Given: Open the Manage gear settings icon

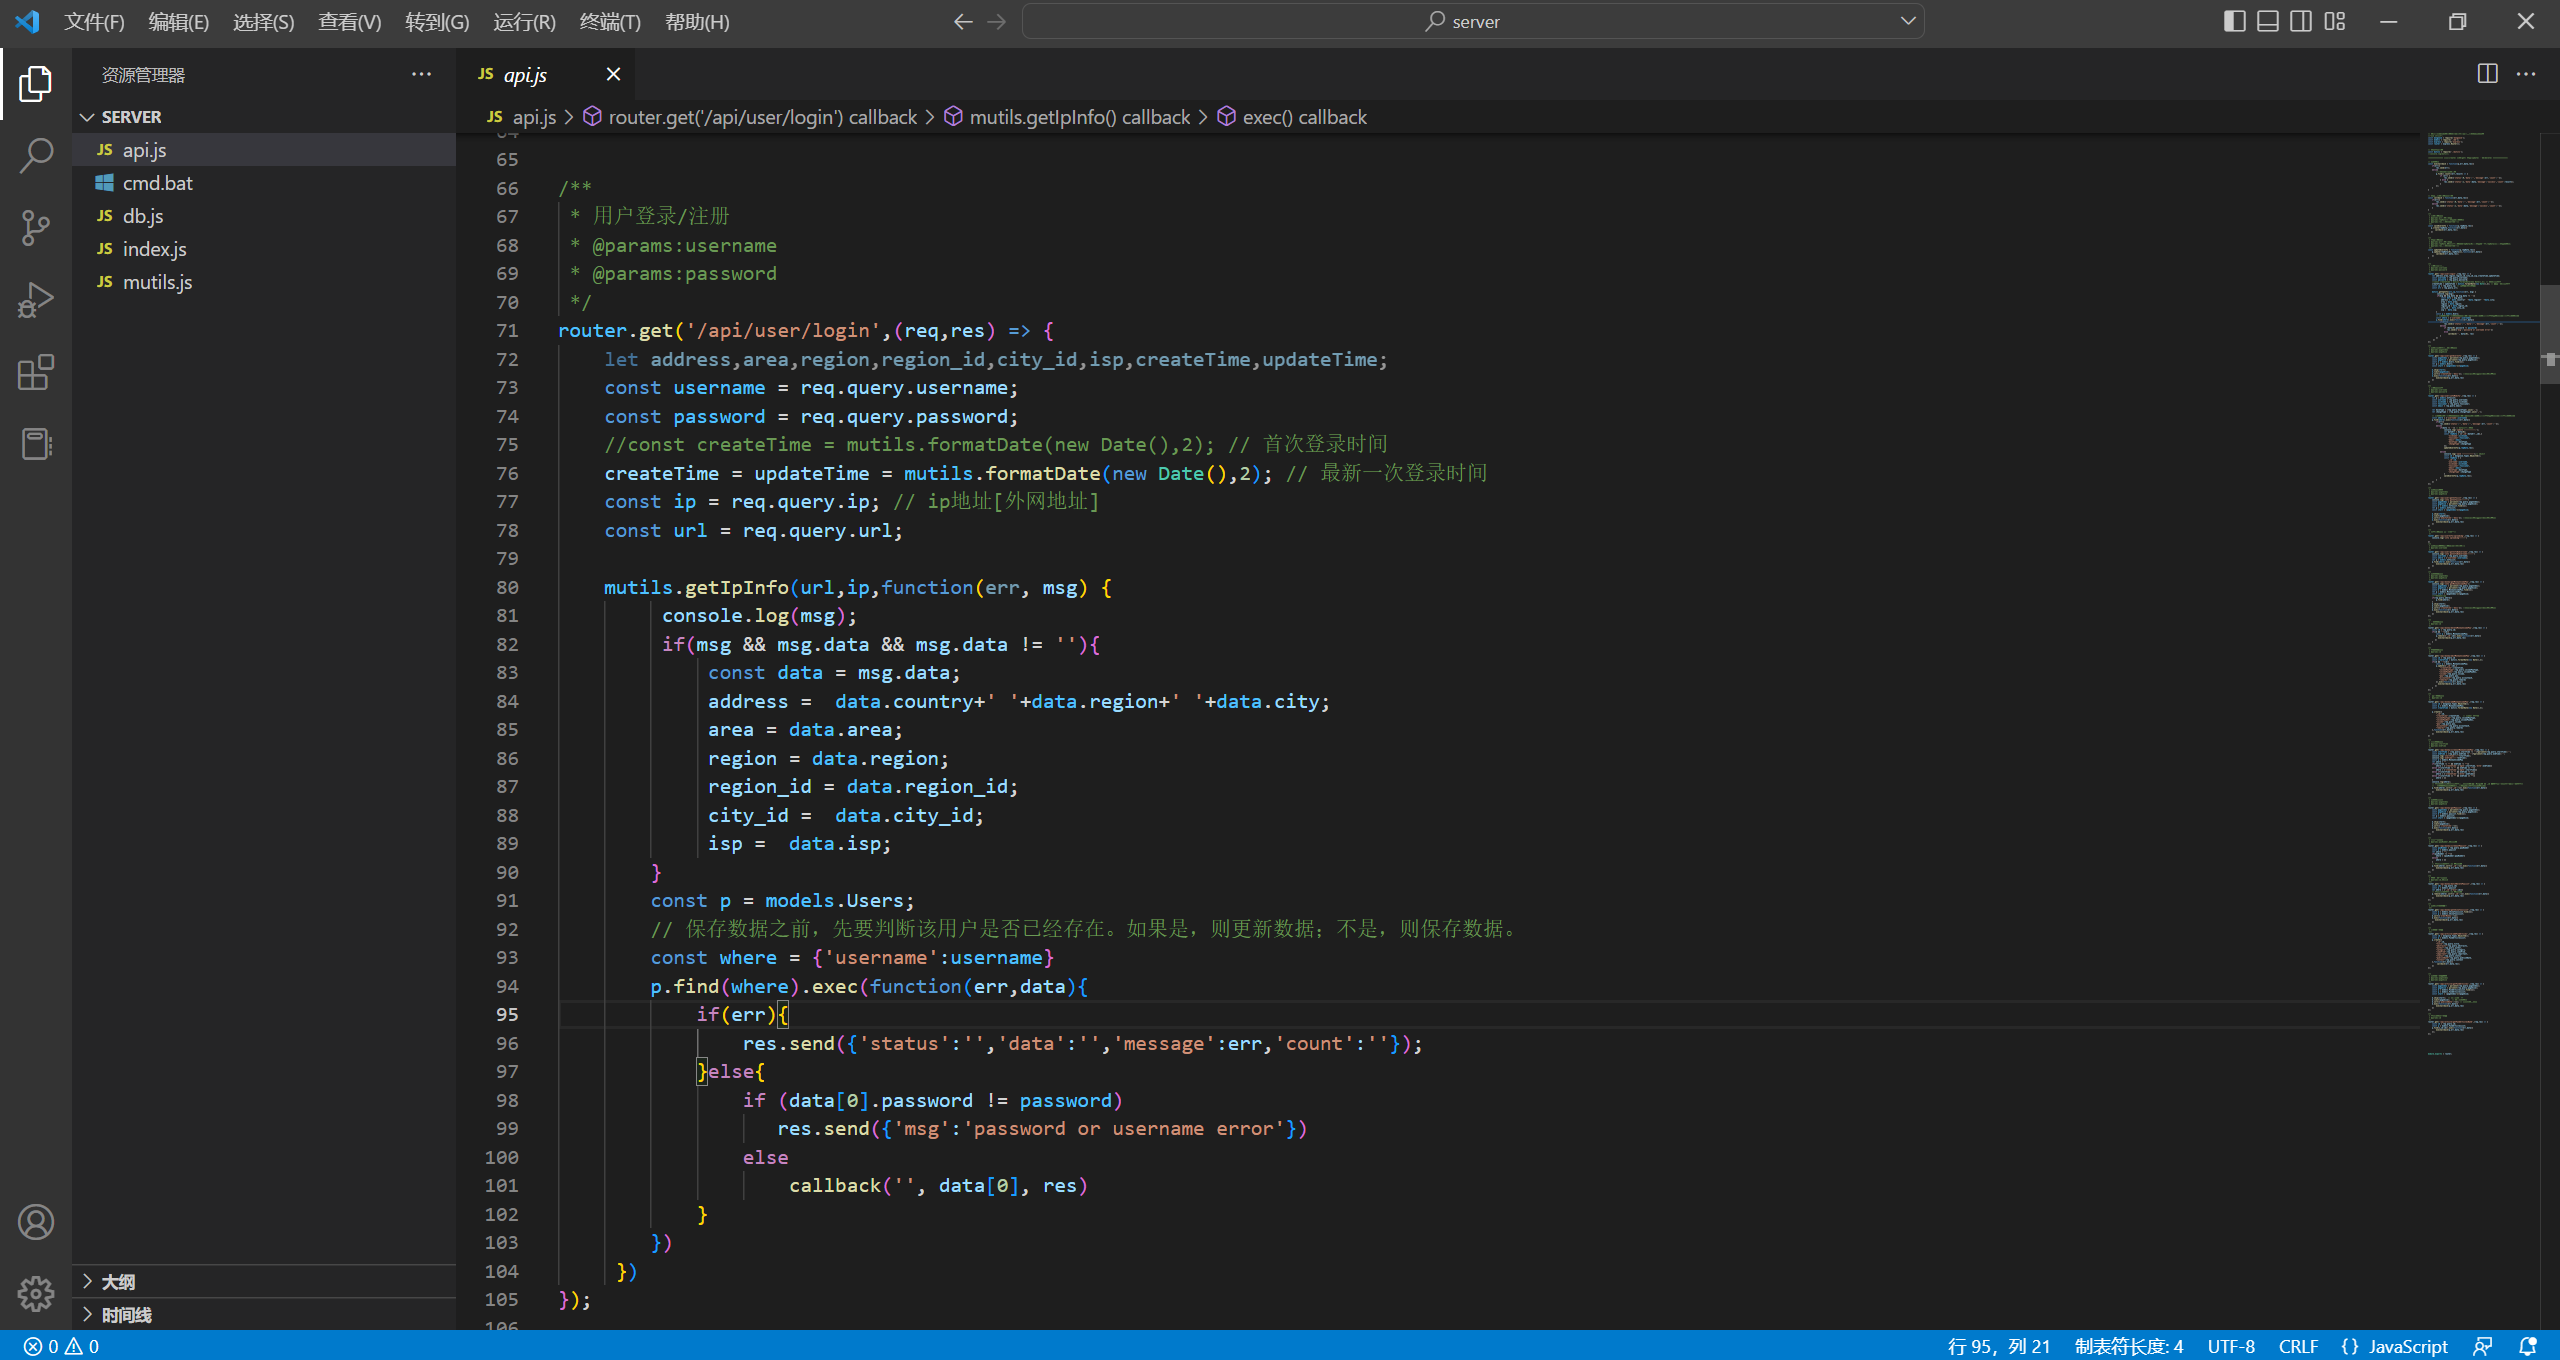Looking at the screenshot, I should coord(35,1293).
